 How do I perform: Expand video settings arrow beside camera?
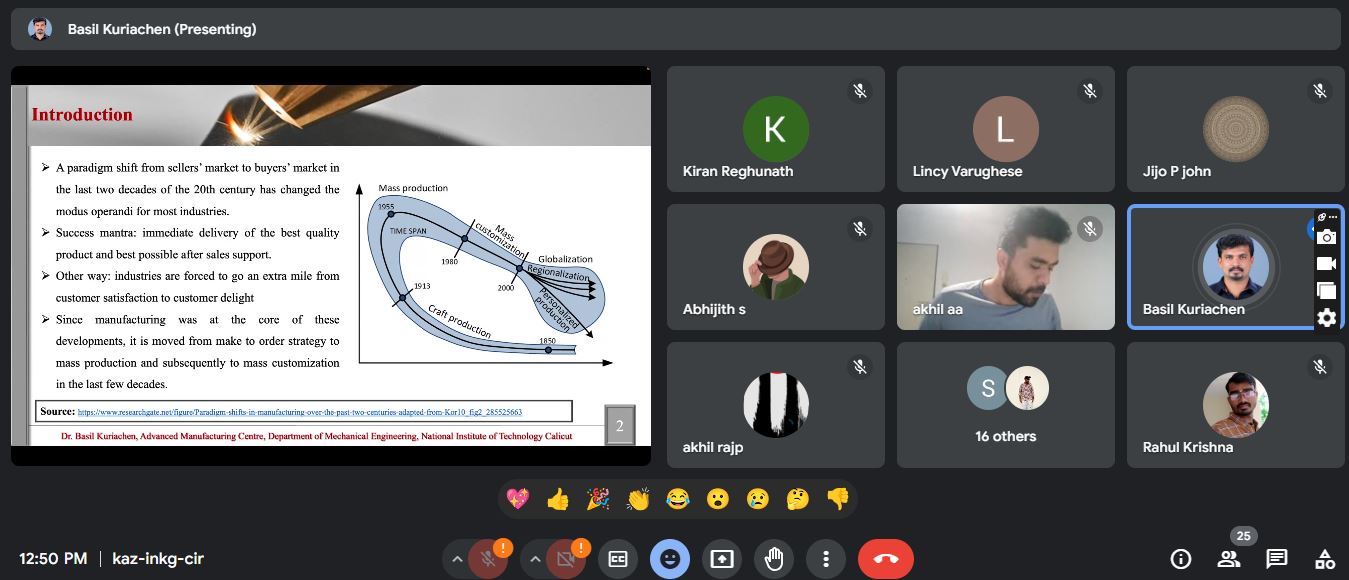click(534, 559)
